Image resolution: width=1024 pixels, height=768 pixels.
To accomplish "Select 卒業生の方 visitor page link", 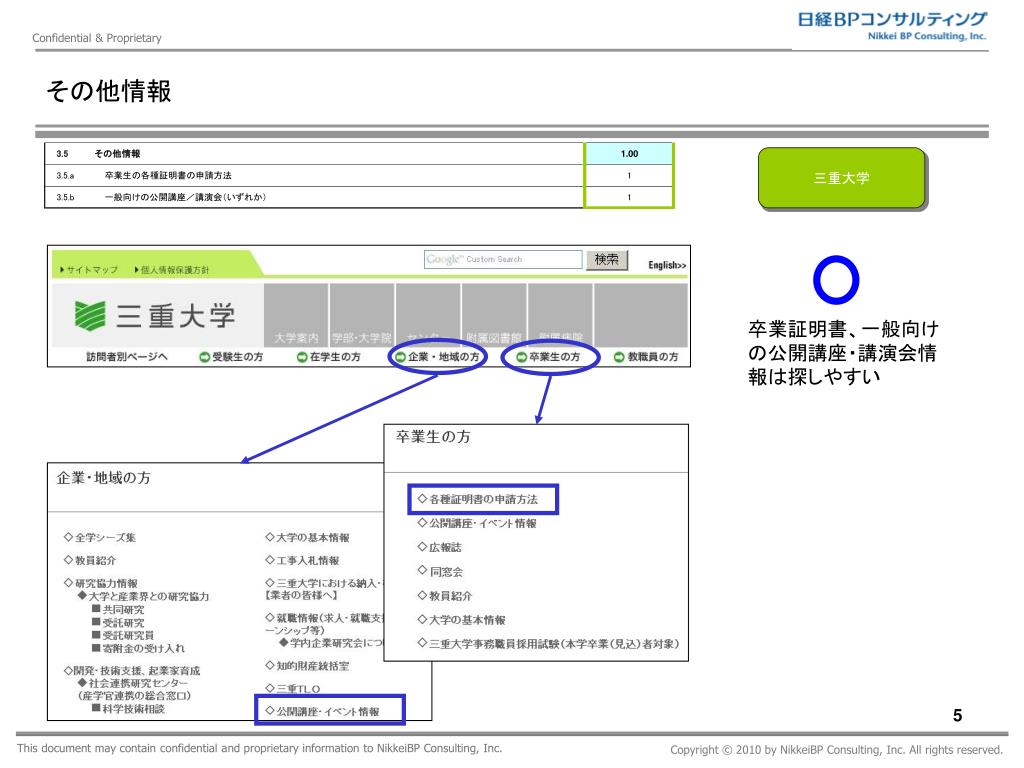I will [554, 357].
